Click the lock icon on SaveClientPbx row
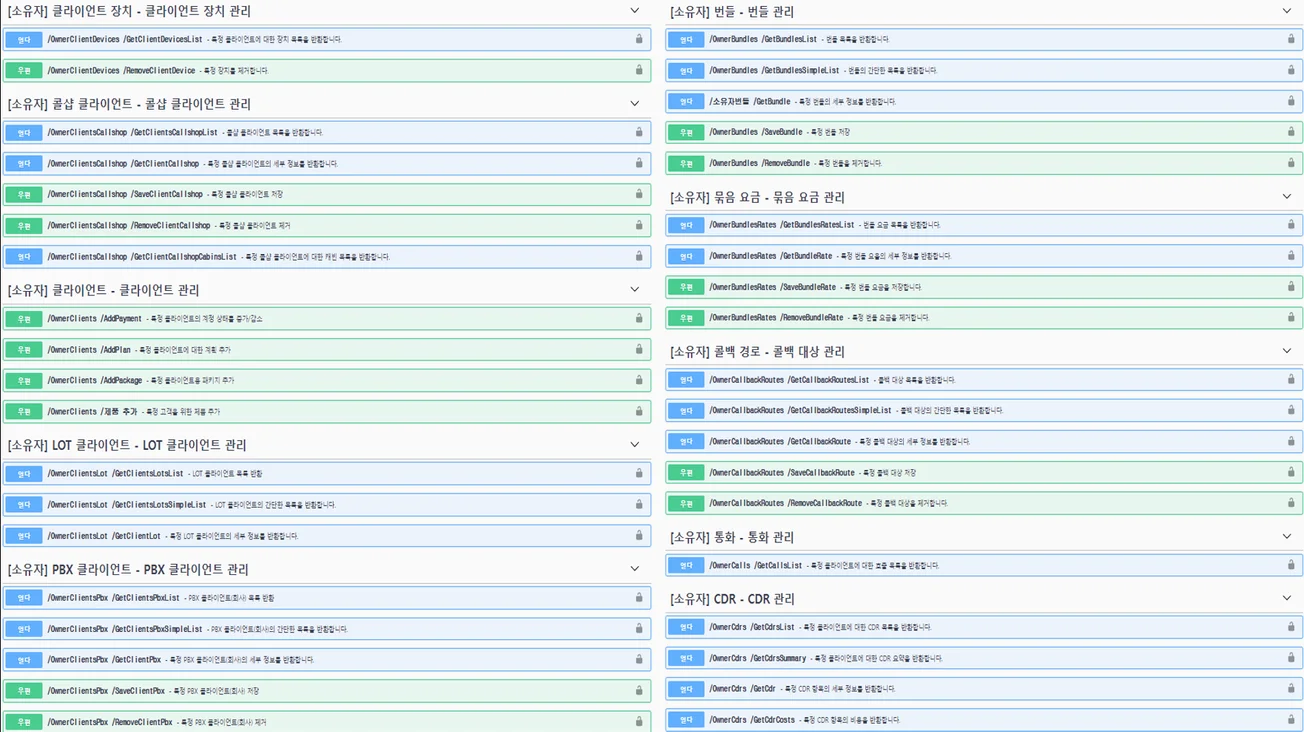Image resolution: width=1304 pixels, height=732 pixels. pyautogui.click(x=639, y=690)
